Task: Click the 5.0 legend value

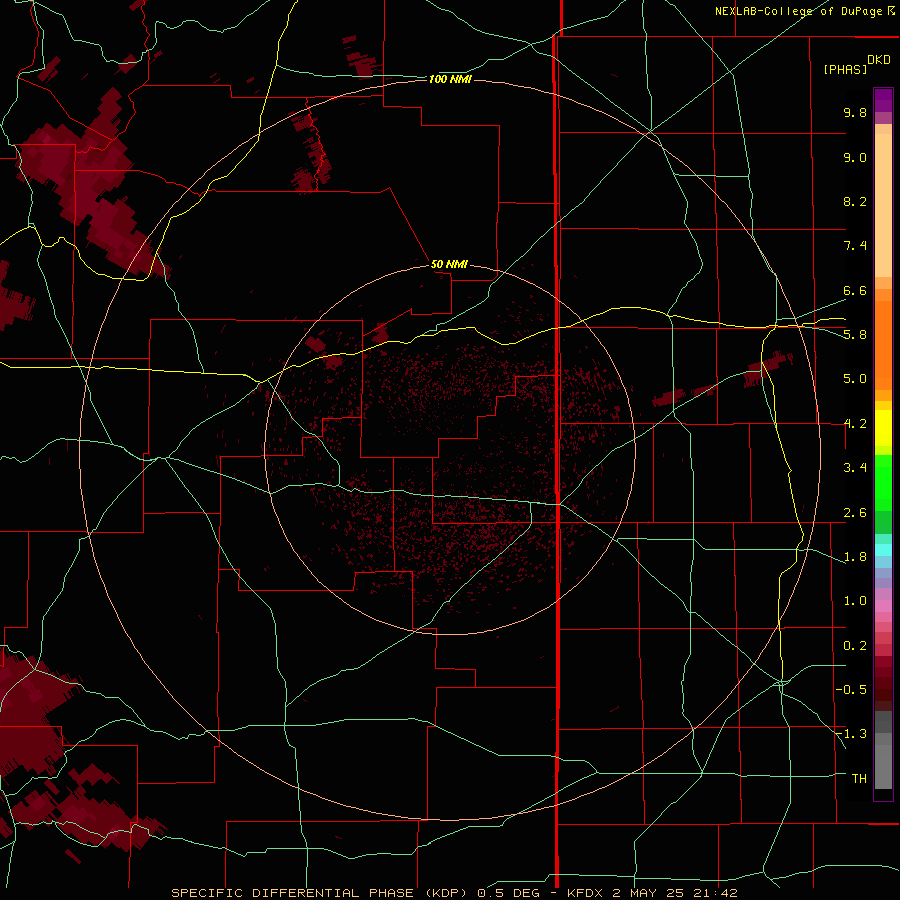Action: click(855, 379)
